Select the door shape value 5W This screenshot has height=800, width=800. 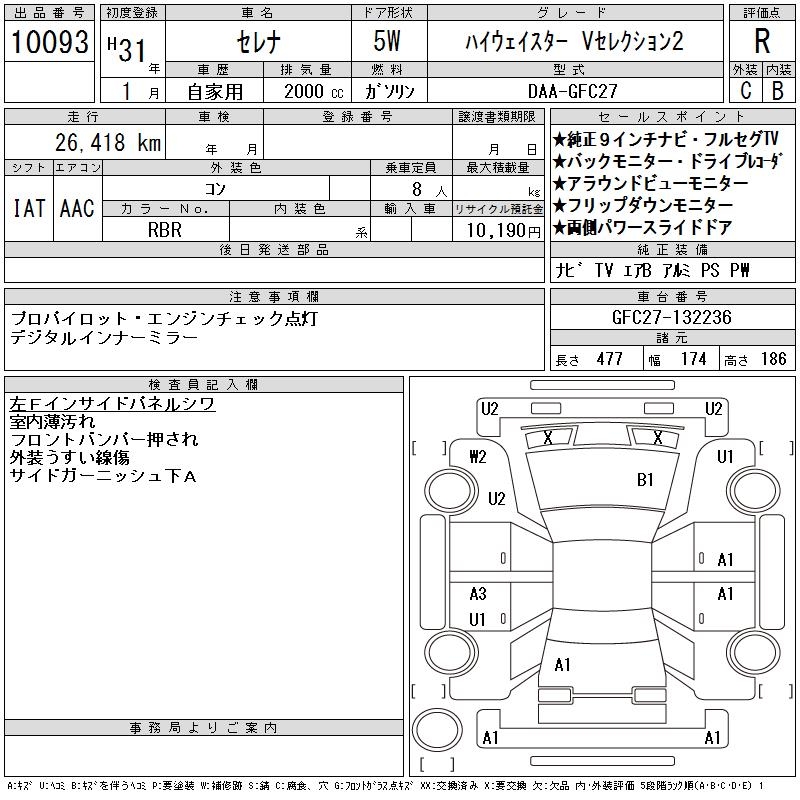coord(387,41)
